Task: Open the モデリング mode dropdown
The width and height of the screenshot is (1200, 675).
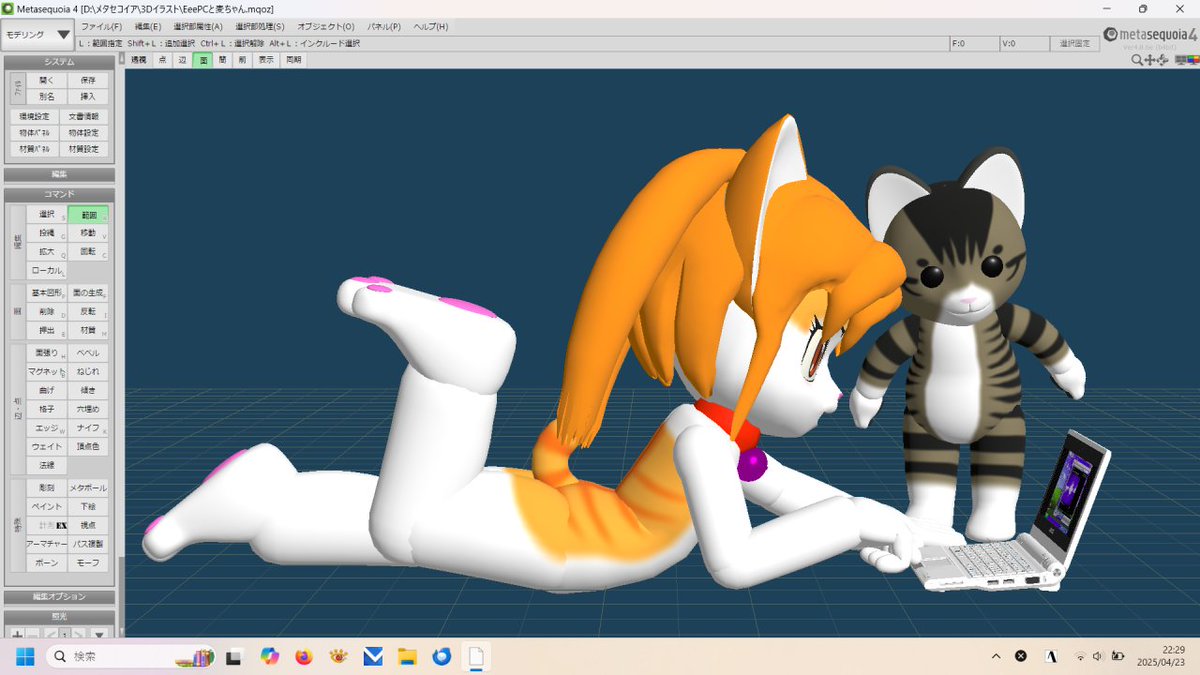Action: coord(38,35)
